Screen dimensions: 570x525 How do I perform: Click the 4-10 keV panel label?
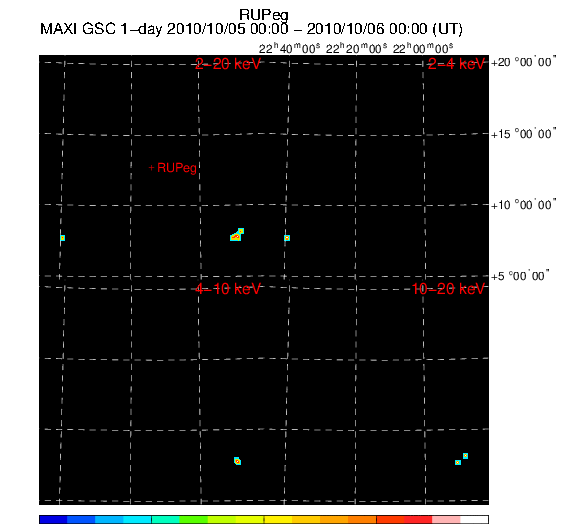[x=228, y=289]
